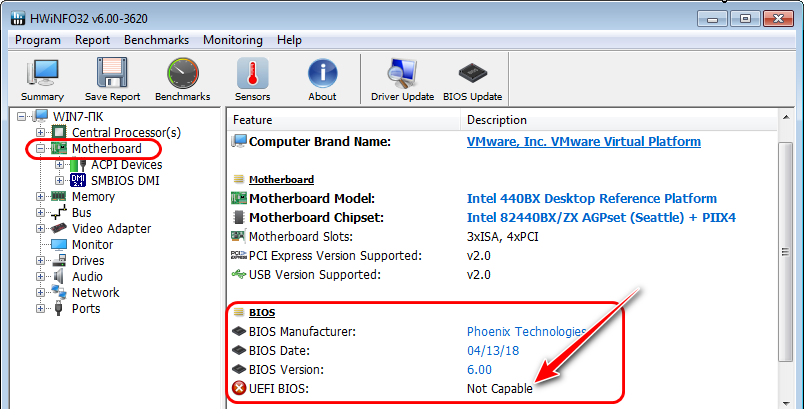Click the BIOS Update chip icon
The width and height of the screenshot is (804, 409).
coord(472,73)
